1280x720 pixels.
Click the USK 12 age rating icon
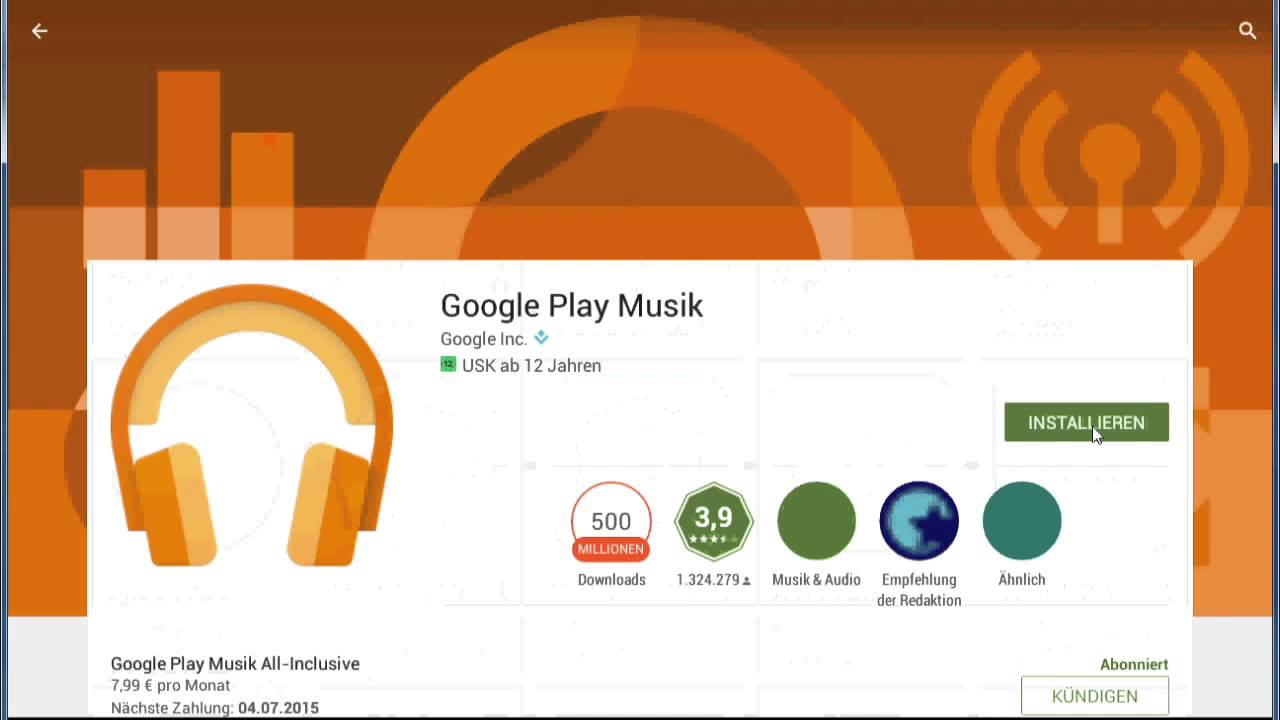pyautogui.click(x=448, y=365)
